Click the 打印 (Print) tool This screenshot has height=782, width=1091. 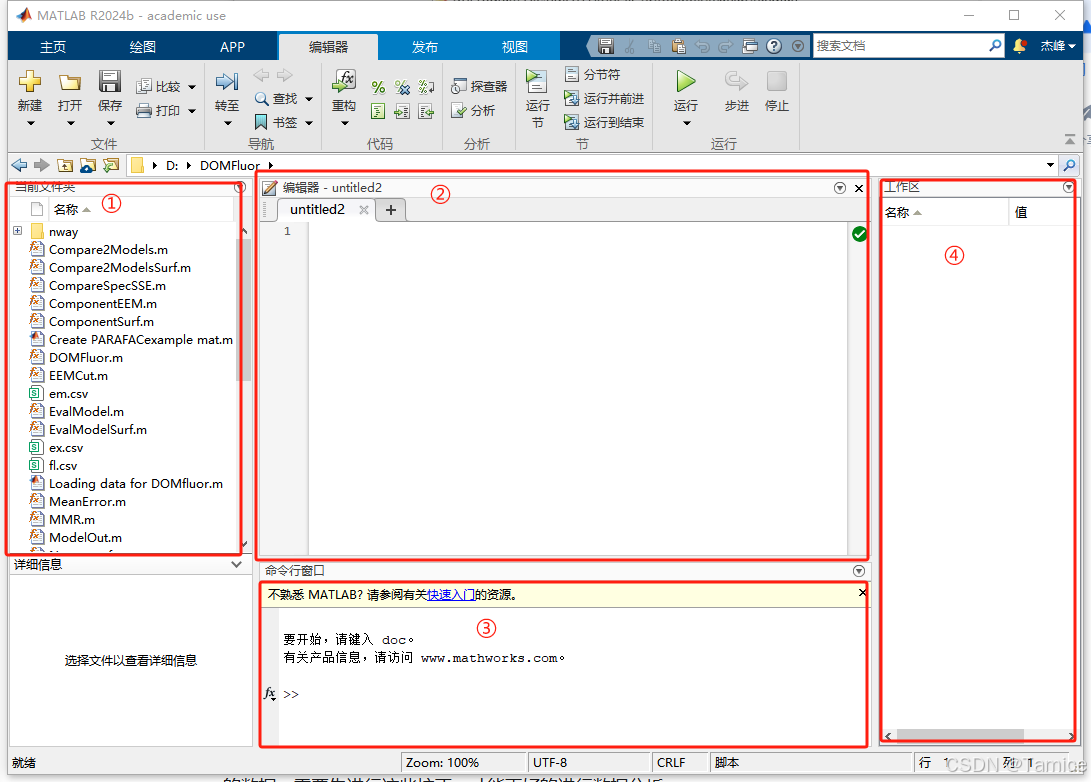pyautogui.click(x=159, y=110)
